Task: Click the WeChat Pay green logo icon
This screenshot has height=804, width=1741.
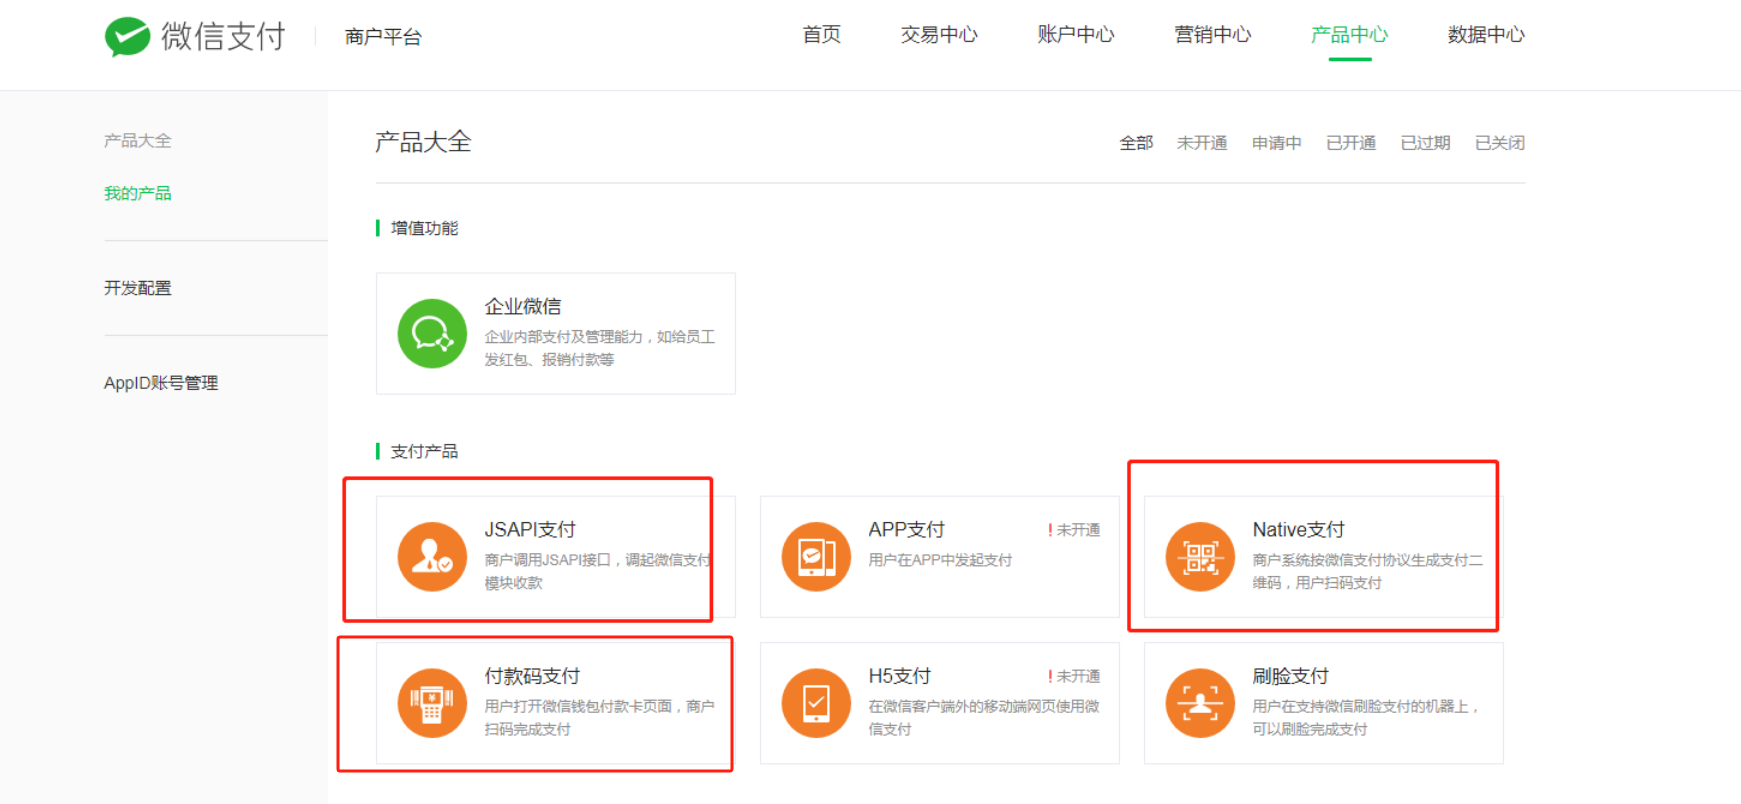Action: (127, 37)
